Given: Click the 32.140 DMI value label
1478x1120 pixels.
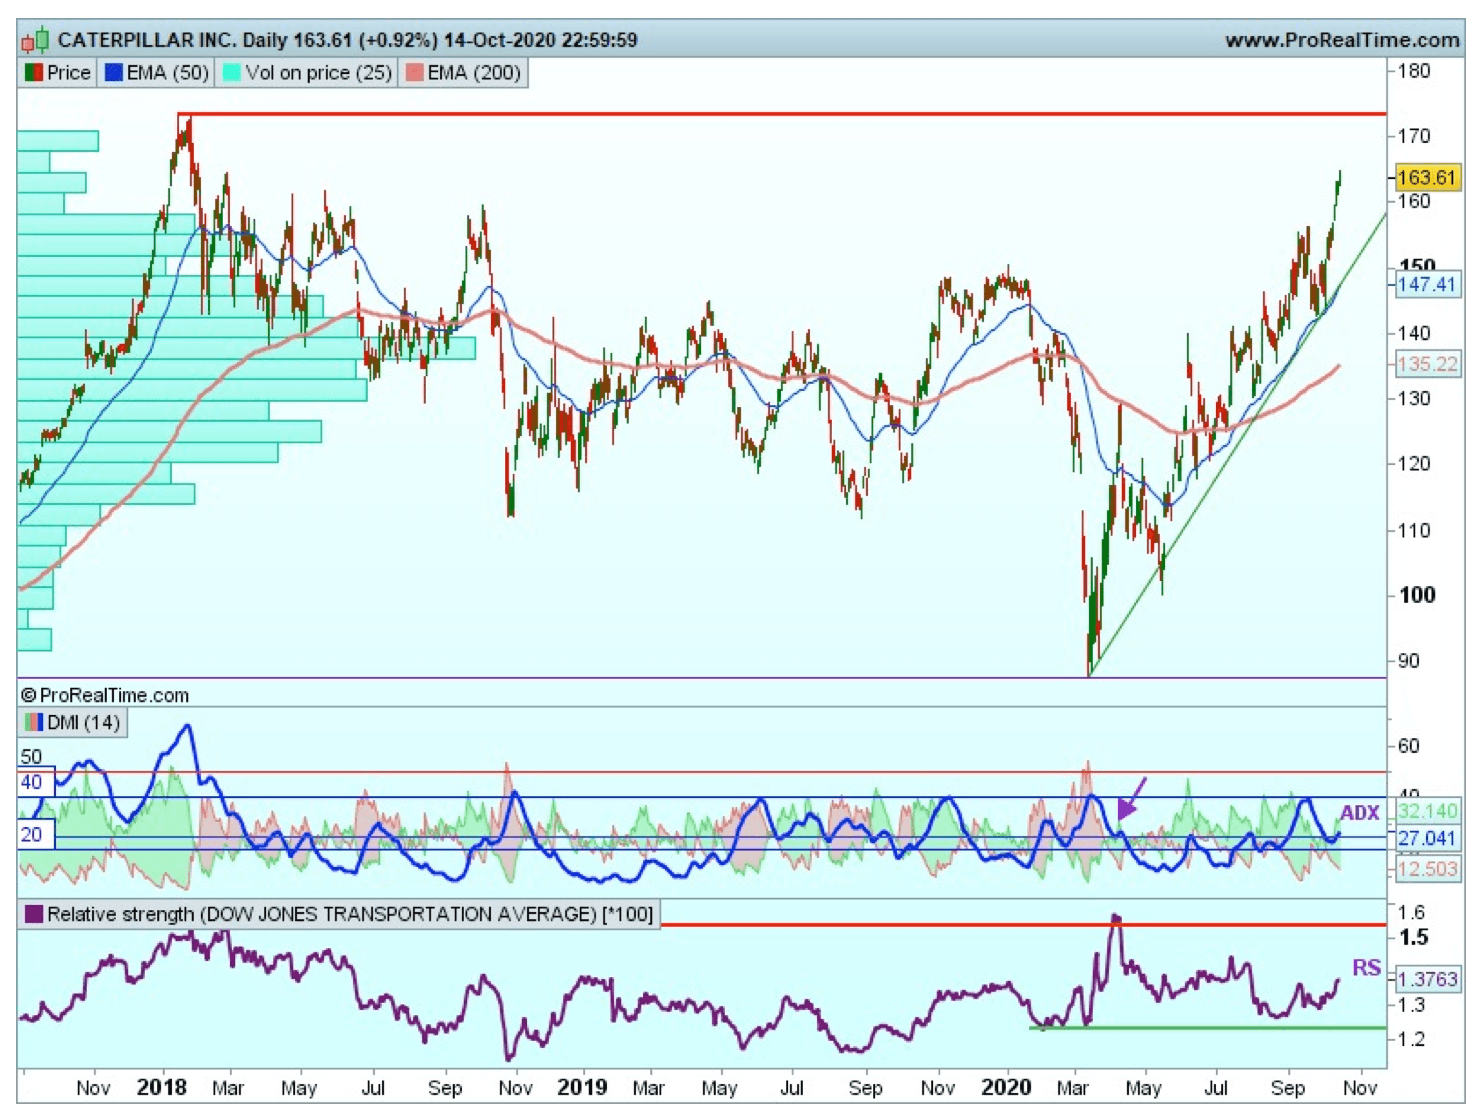Looking at the screenshot, I should [1427, 812].
